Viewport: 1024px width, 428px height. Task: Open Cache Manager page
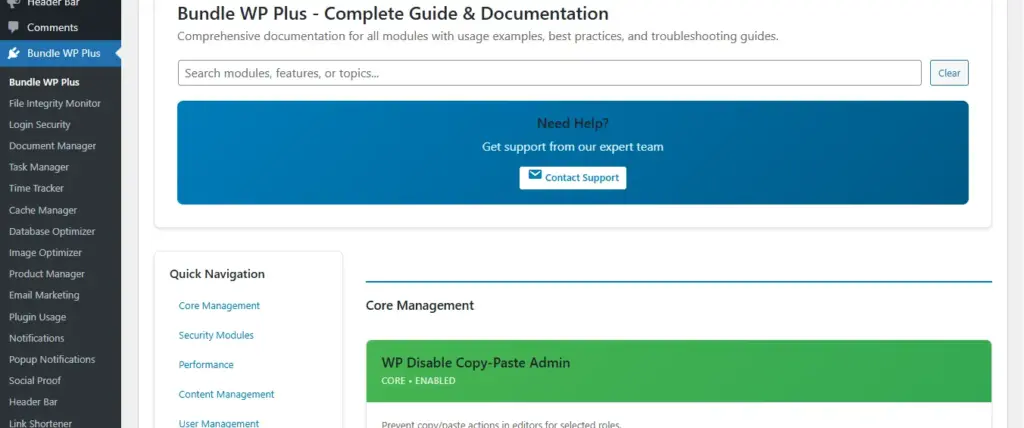pyautogui.click(x=43, y=210)
